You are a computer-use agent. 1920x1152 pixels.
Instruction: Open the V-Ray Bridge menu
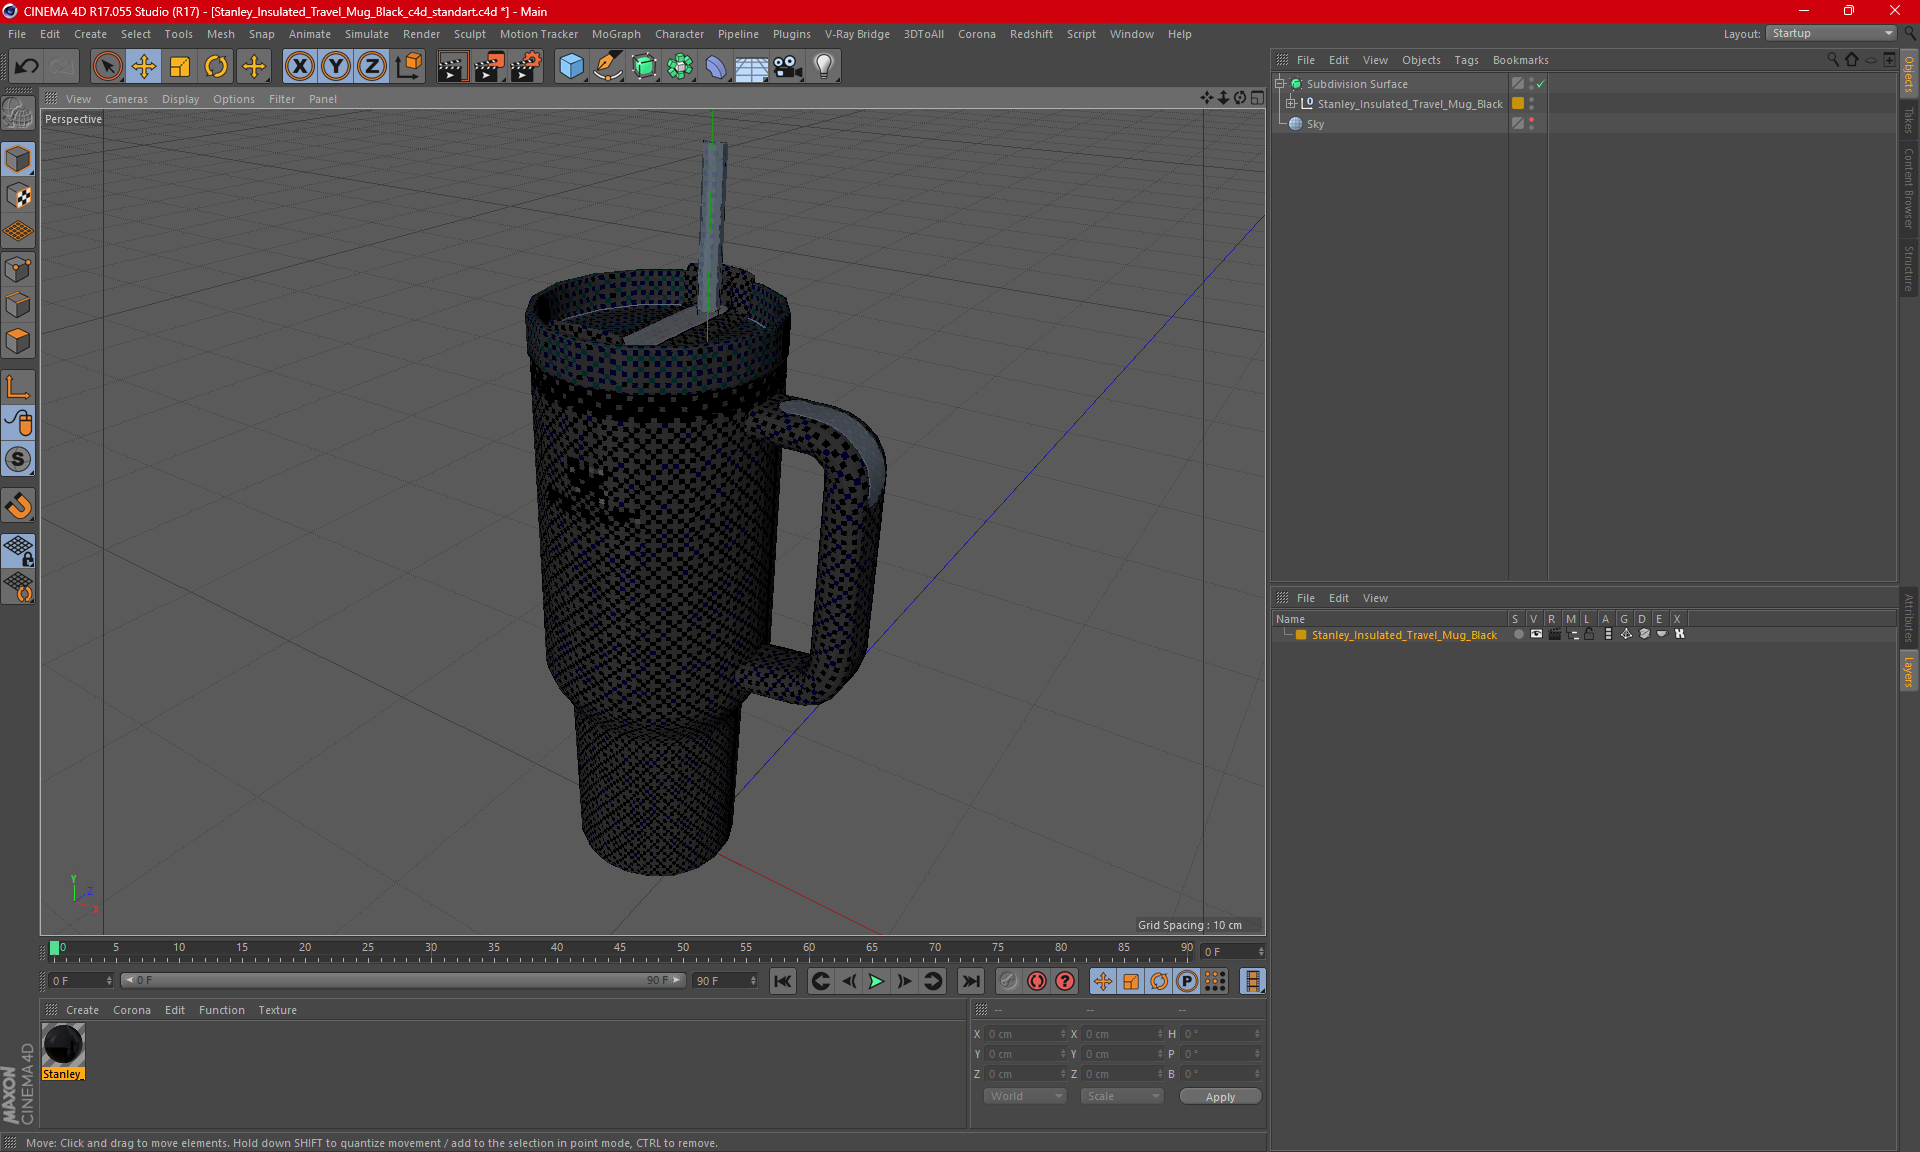click(857, 34)
